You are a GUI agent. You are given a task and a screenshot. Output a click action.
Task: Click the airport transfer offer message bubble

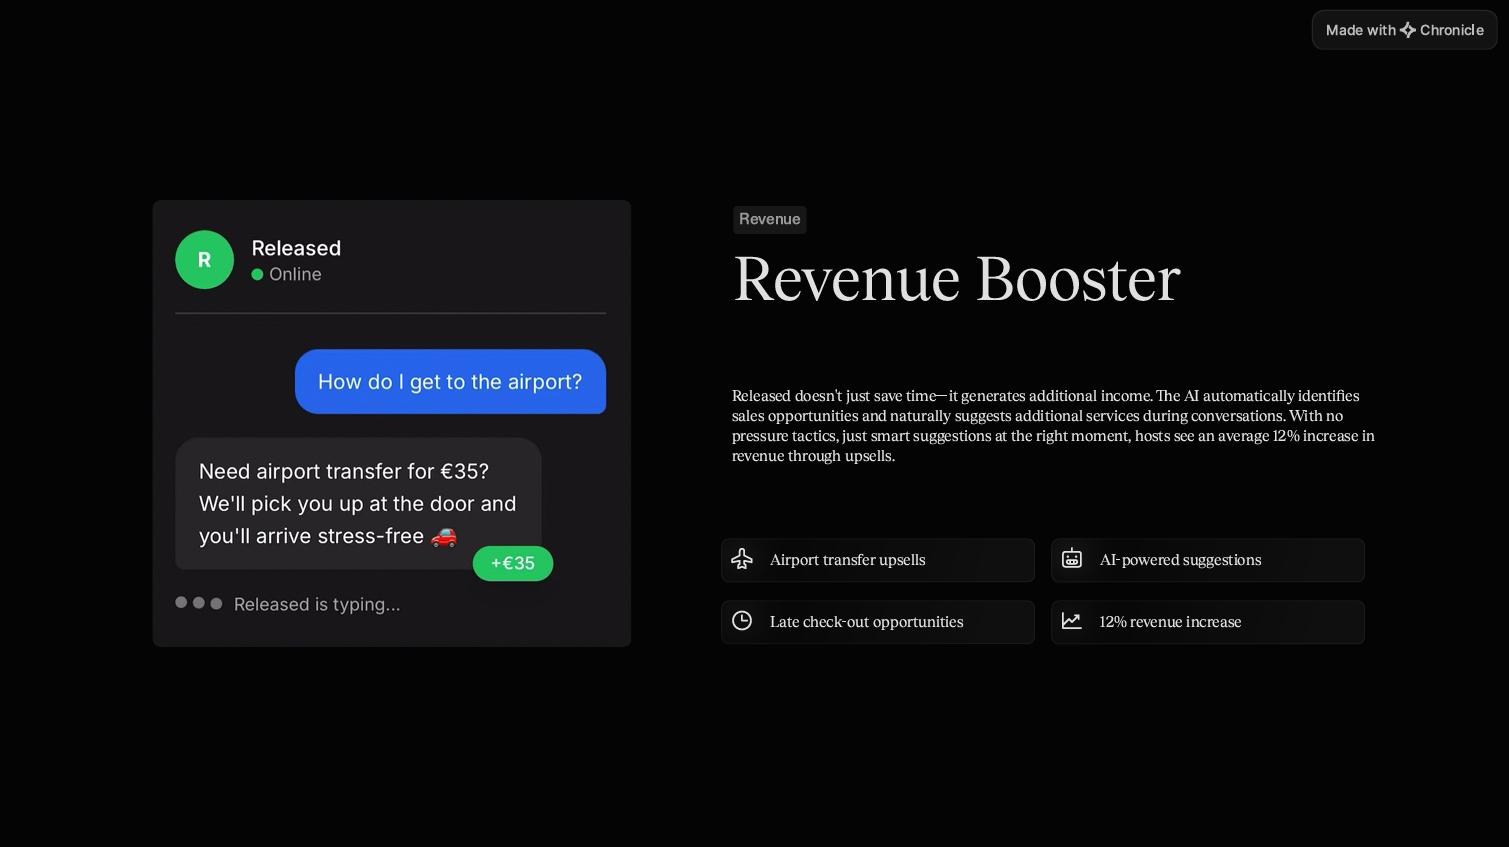[x=358, y=504]
